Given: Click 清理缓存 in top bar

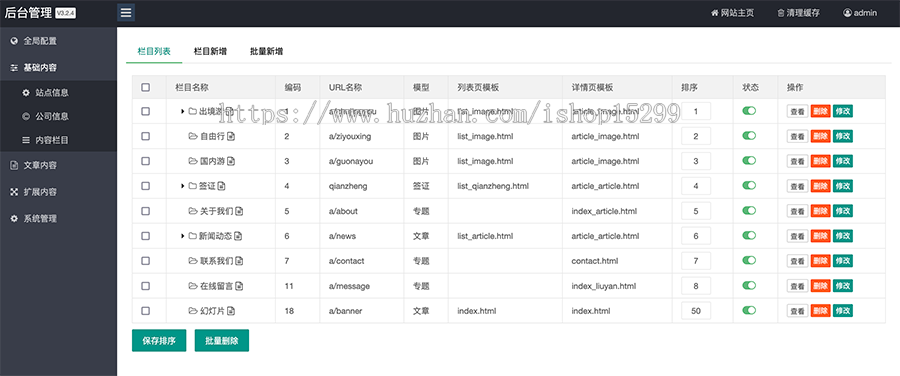Looking at the screenshot, I should point(798,13).
